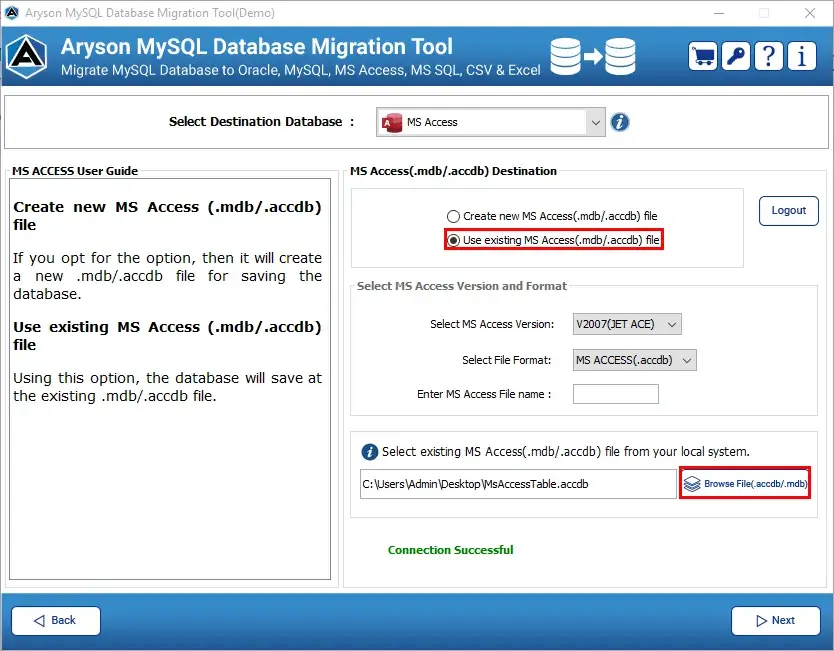The image size is (834, 651).
Task: Click the Logout button
Action: click(788, 211)
